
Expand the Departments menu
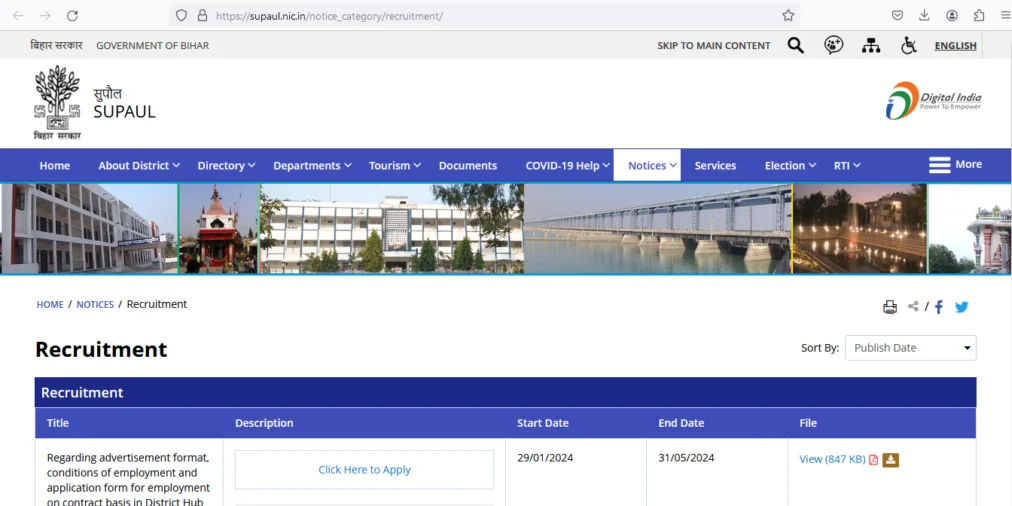click(x=312, y=166)
